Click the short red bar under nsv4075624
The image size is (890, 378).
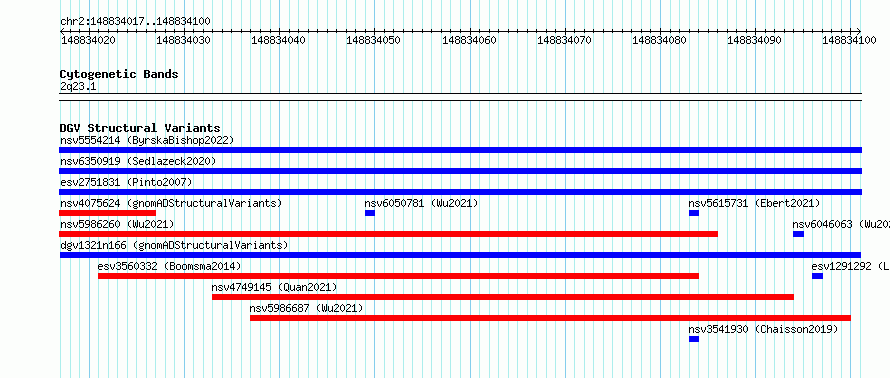click(x=107, y=213)
